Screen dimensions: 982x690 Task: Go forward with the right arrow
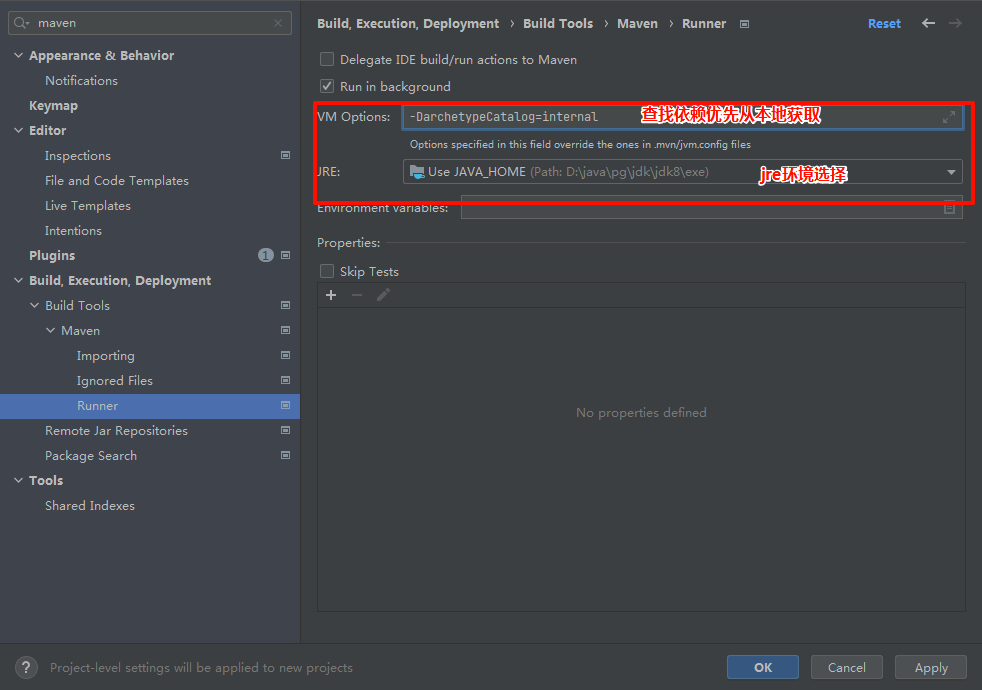[x=955, y=23]
